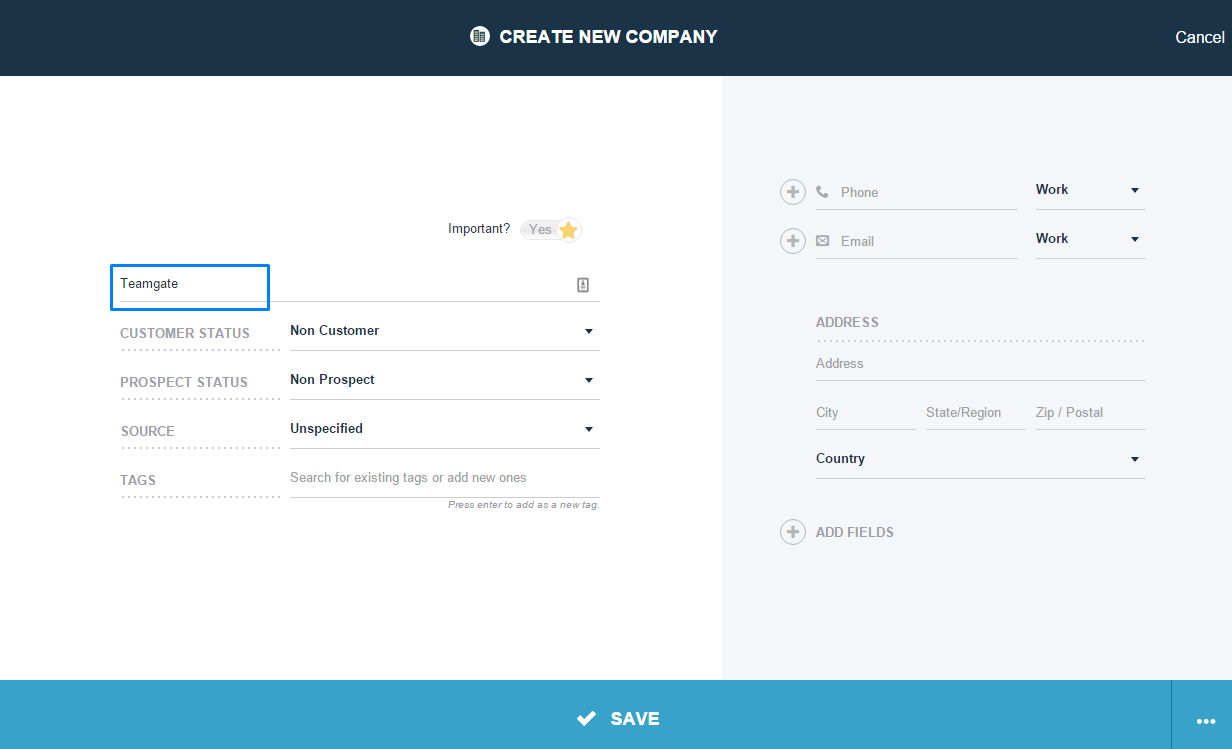Click the plus icon beside Email
Screen dimensions: 1232x749
click(793, 241)
